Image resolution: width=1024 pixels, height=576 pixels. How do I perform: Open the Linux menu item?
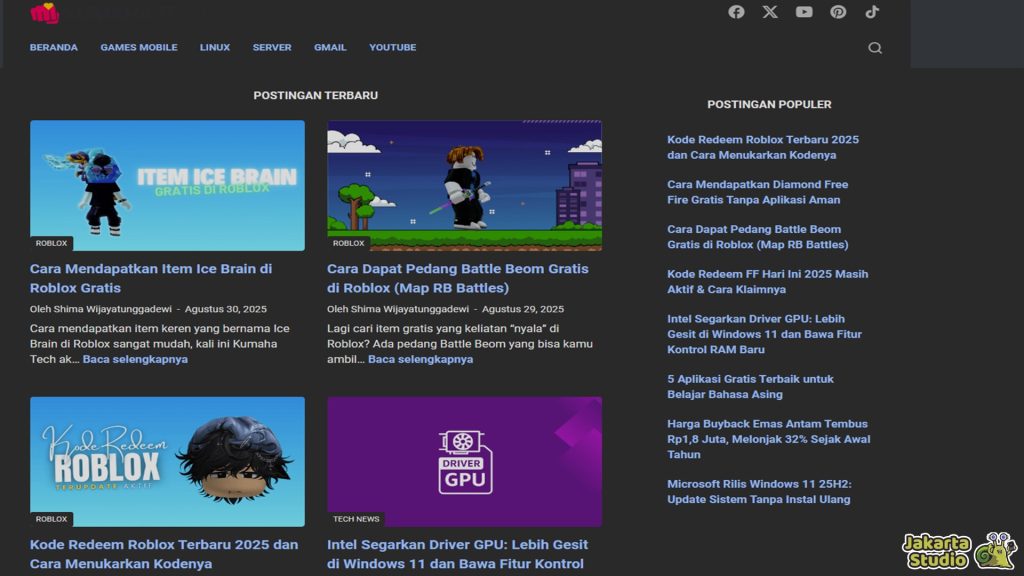coord(215,48)
